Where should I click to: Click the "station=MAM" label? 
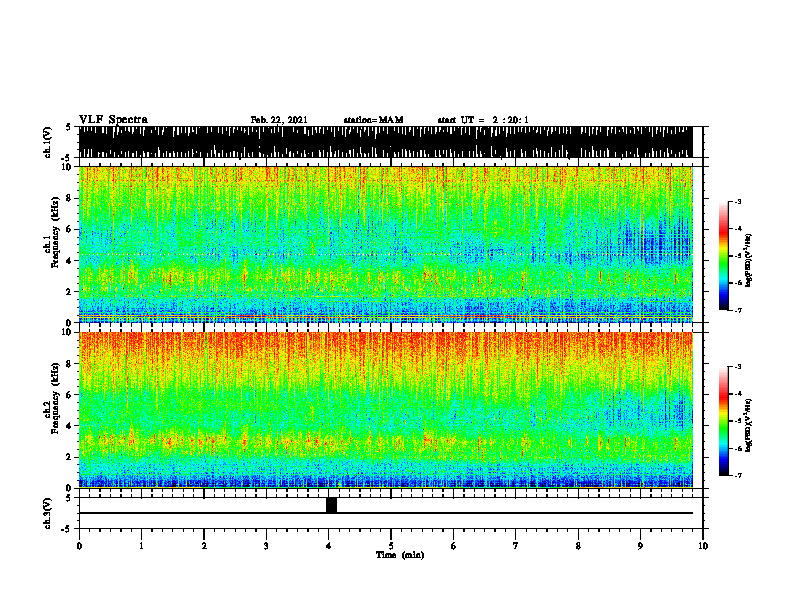click(x=373, y=120)
